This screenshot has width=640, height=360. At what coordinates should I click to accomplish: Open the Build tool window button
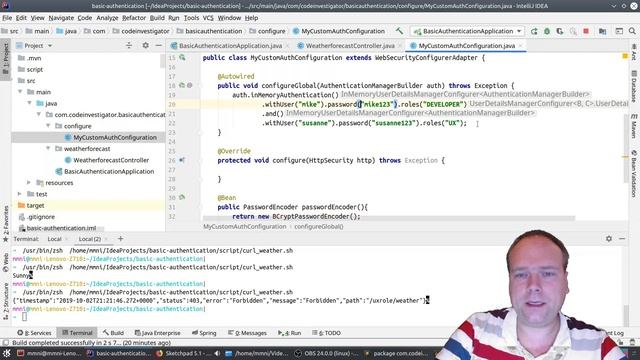(x=113, y=333)
